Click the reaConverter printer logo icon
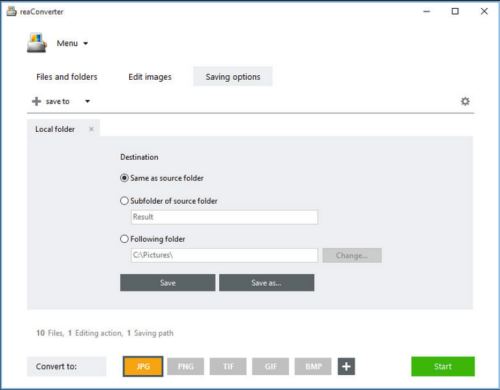500x390 pixels. [x=37, y=43]
